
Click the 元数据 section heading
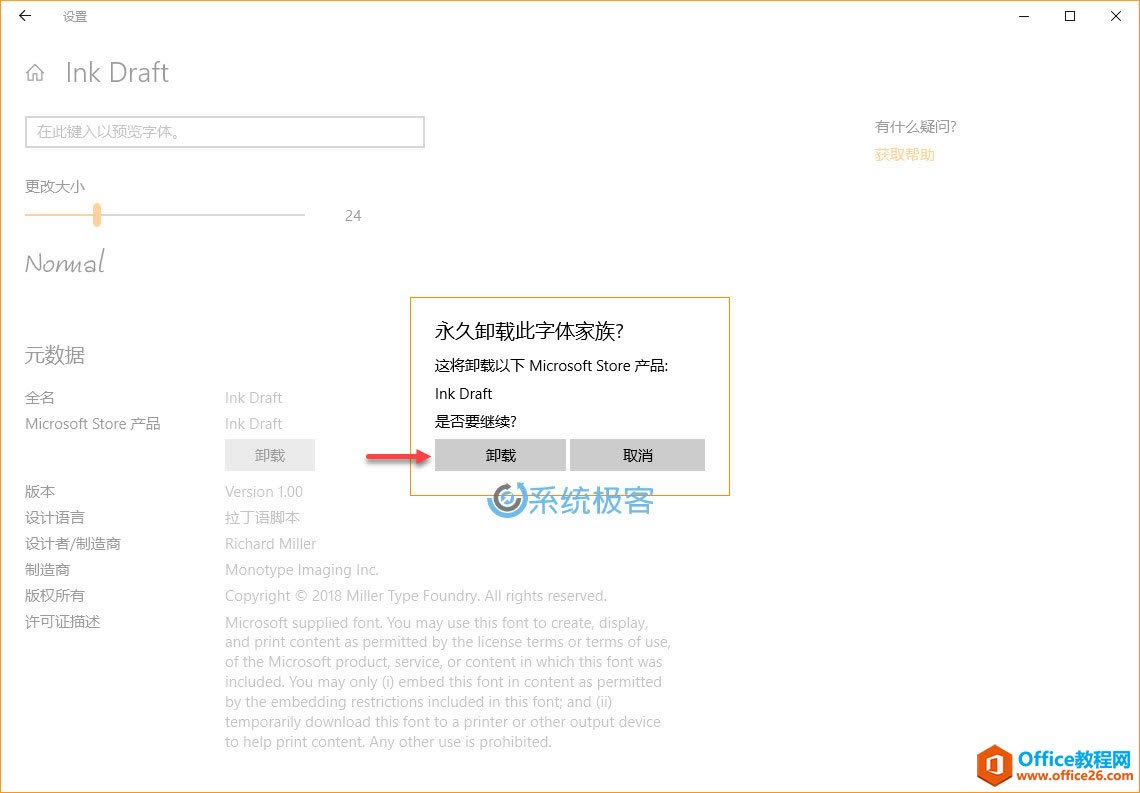55,355
